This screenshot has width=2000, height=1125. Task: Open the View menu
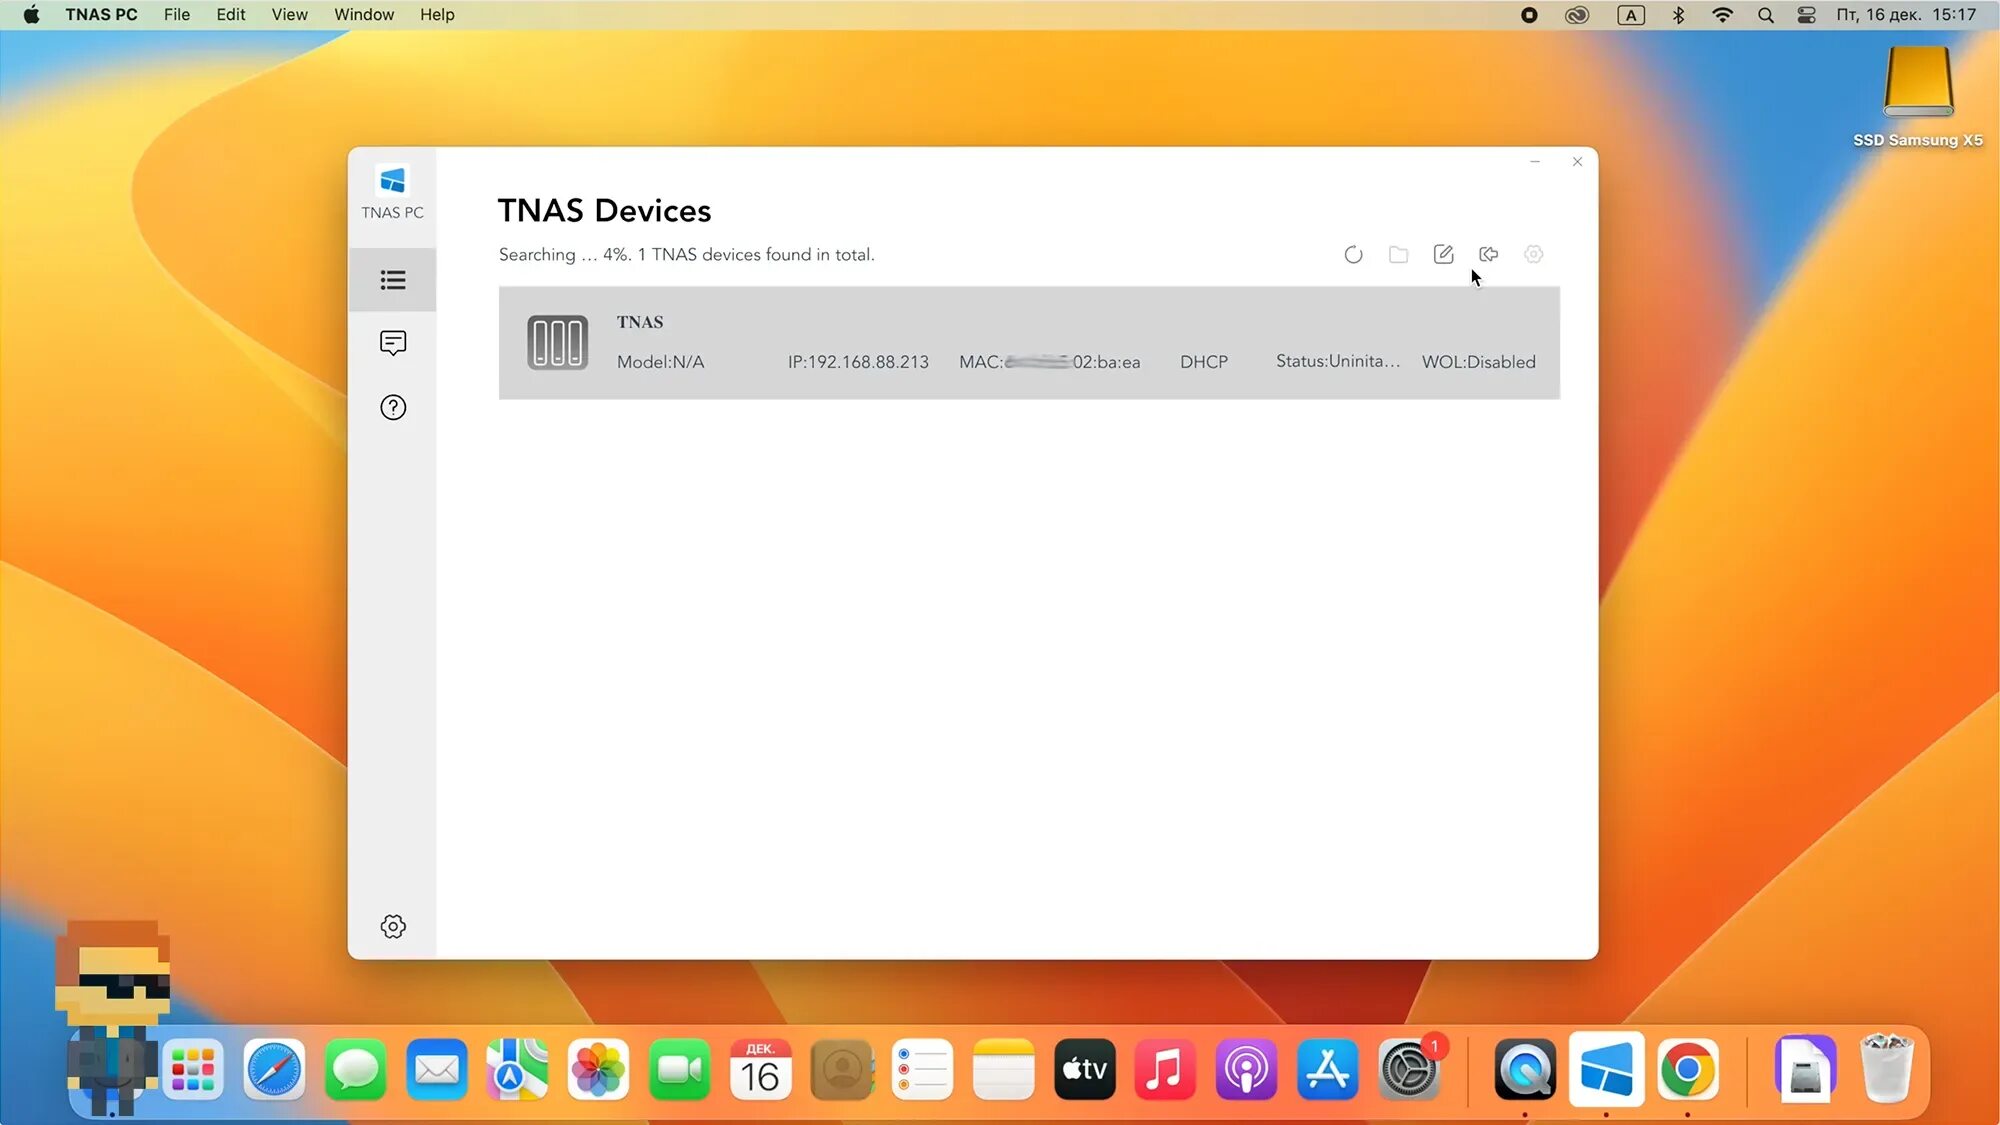[289, 14]
